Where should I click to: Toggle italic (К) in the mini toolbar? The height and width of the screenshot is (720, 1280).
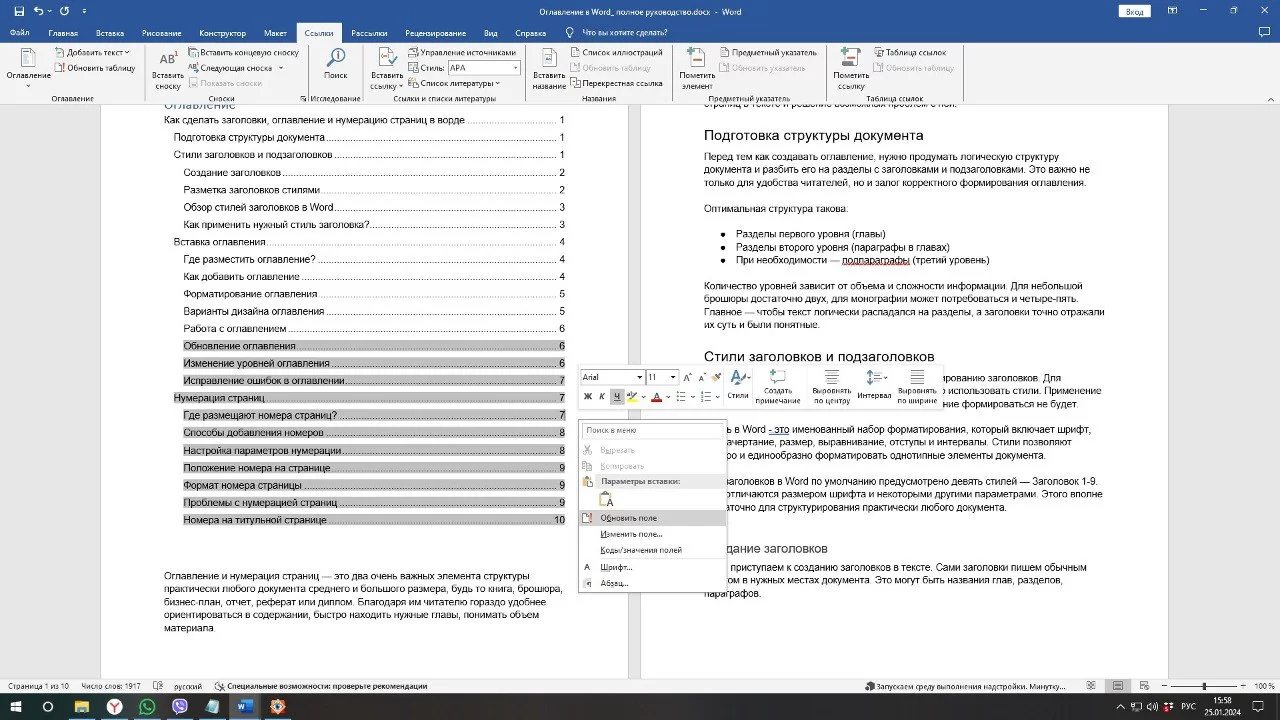coord(602,397)
